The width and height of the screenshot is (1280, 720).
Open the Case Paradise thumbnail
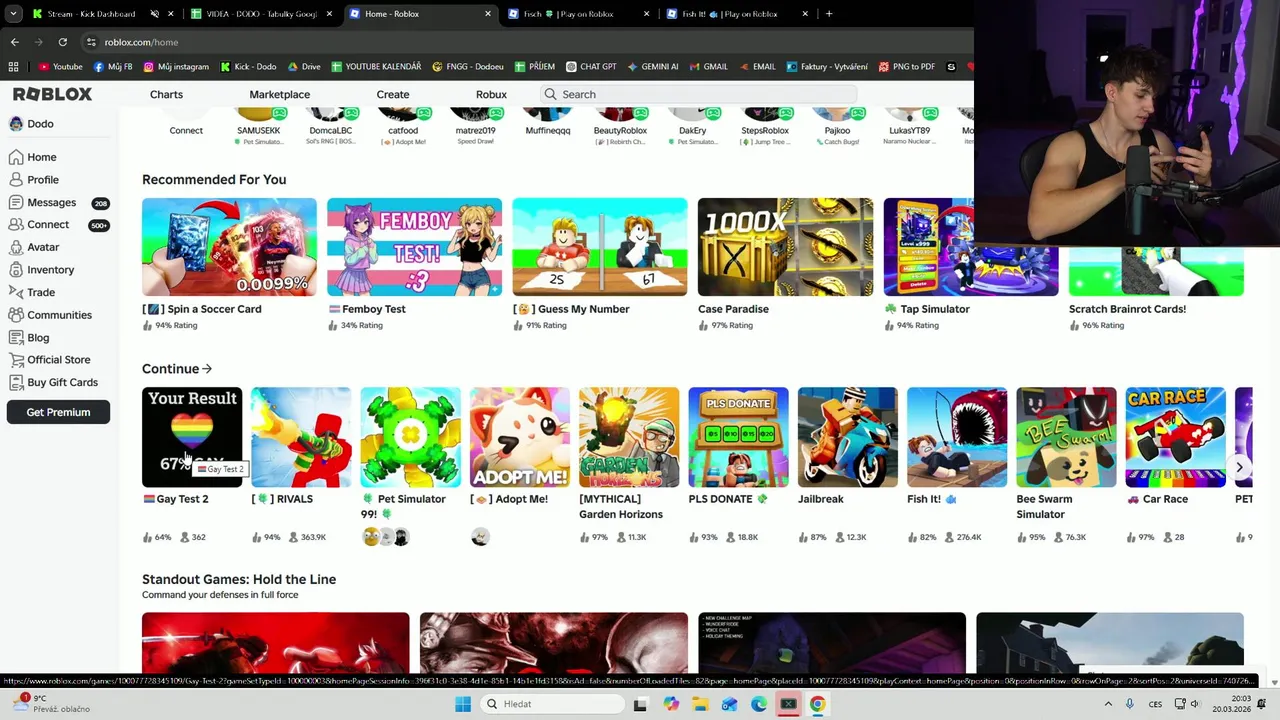coord(785,247)
